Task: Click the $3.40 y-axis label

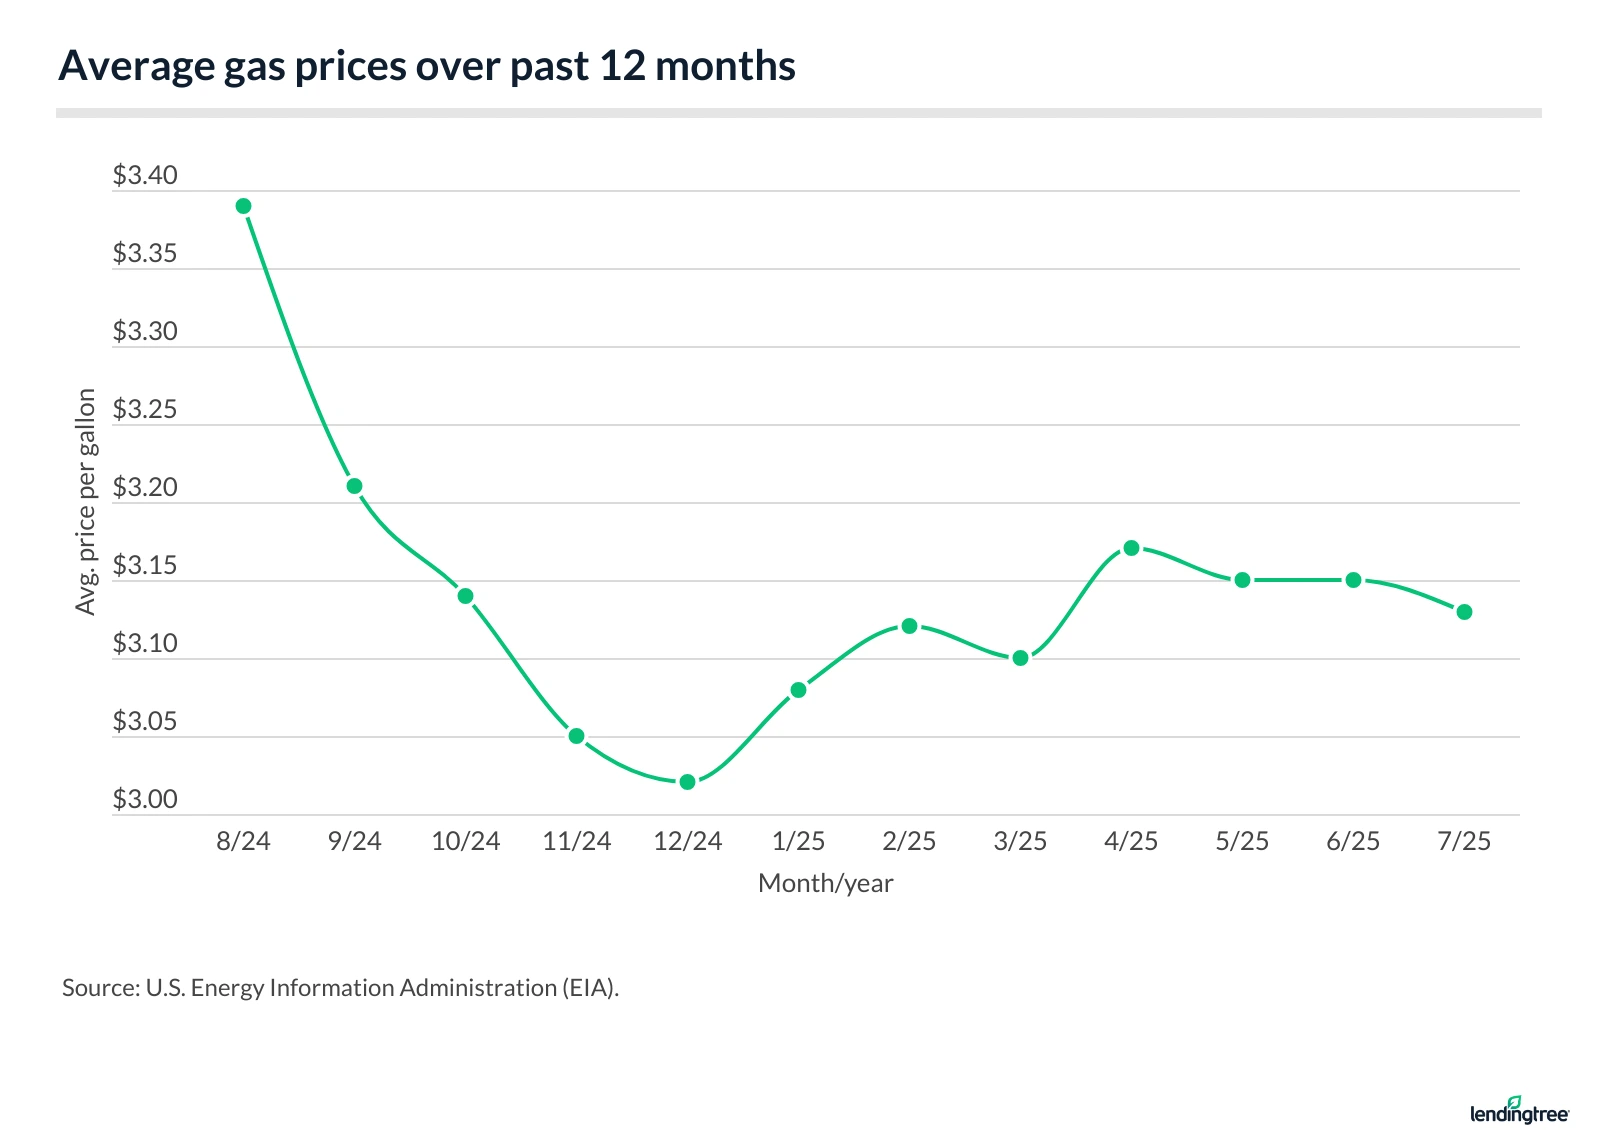Action: tap(145, 176)
